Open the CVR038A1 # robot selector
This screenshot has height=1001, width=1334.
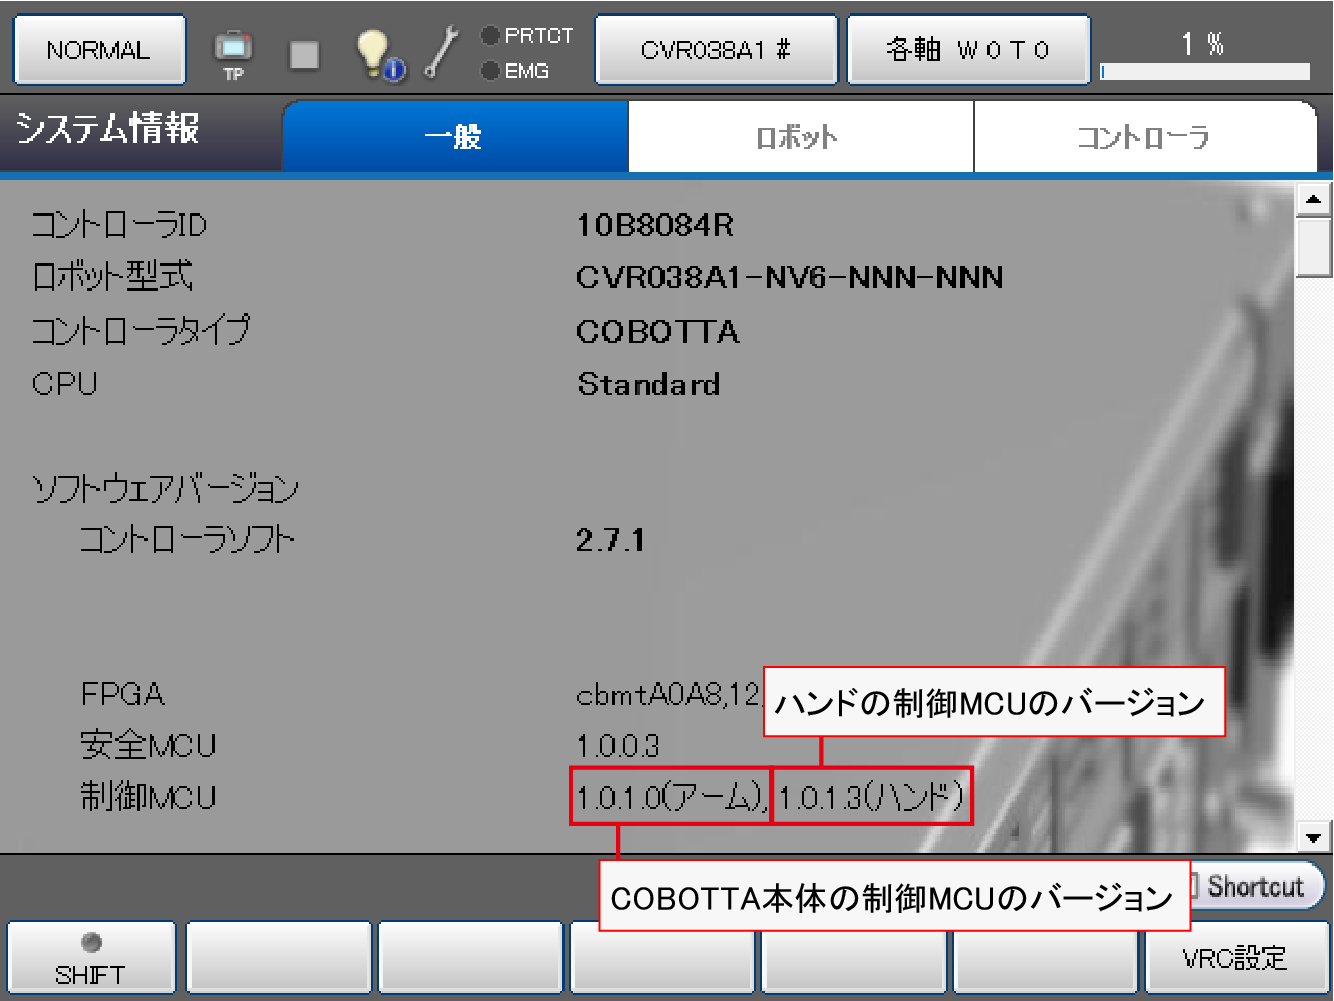716,50
